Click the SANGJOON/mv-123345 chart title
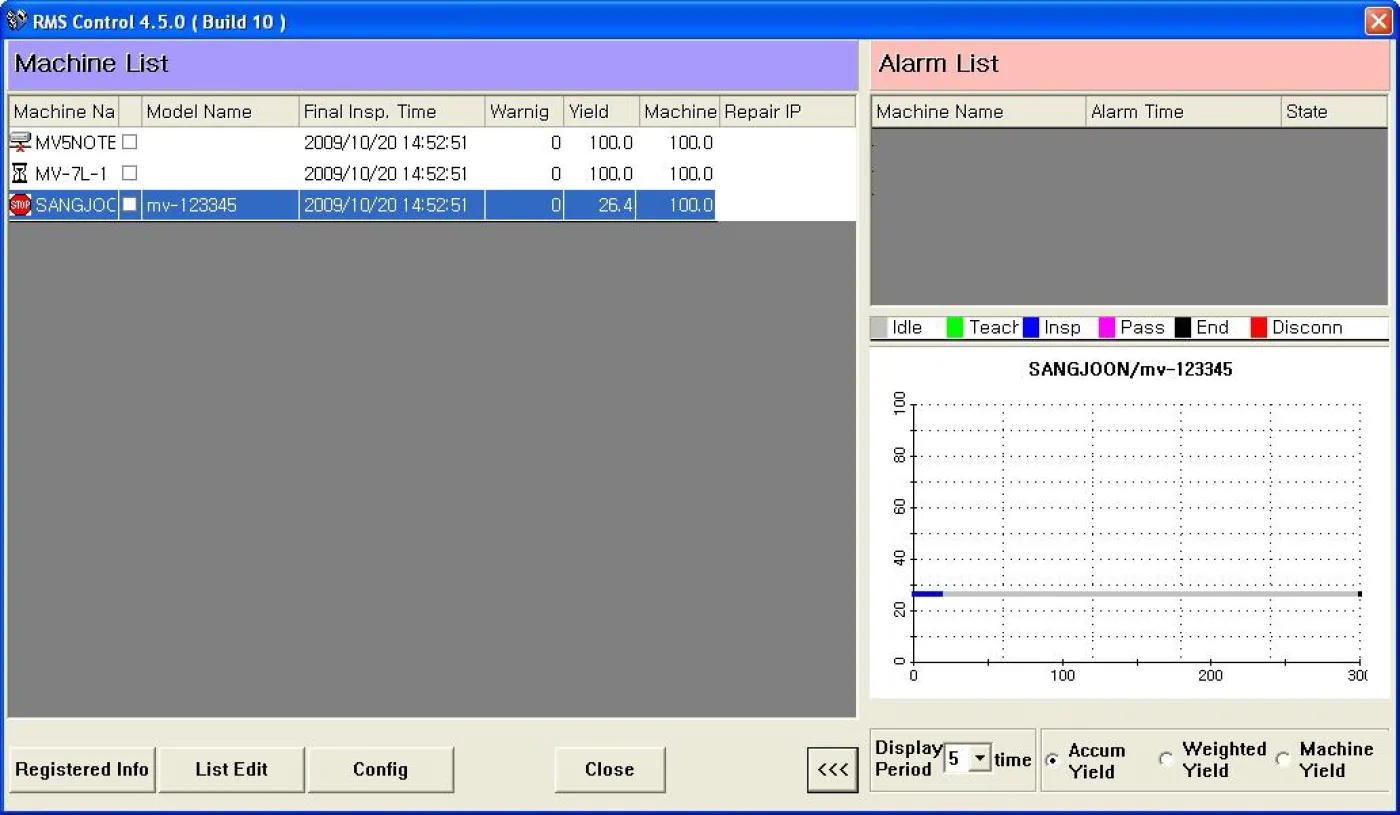This screenshot has width=1400, height=815. (1130, 369)
